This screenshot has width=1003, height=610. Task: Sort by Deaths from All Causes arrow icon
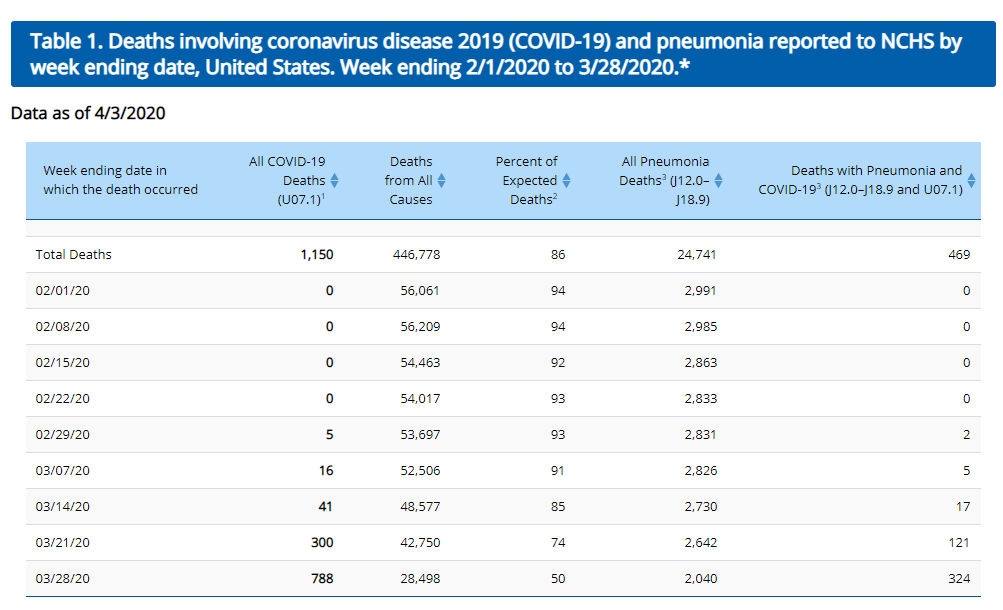pos(441,181)
